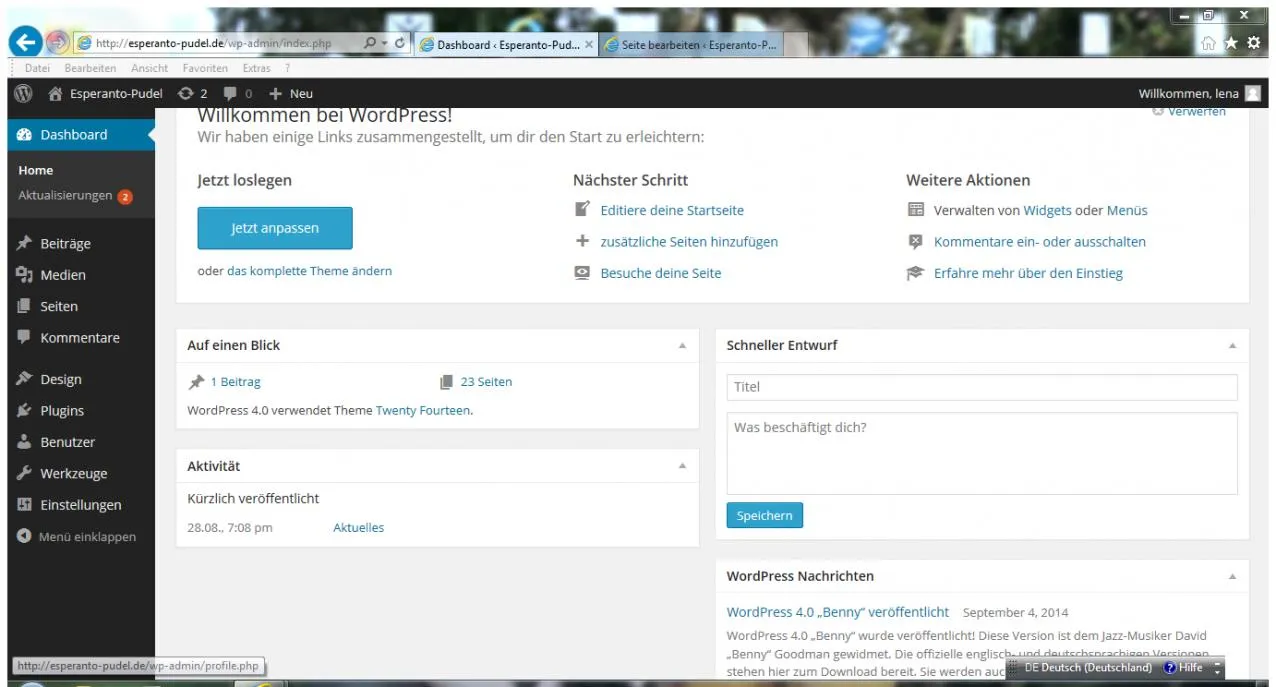Open the Editiere deine Startseite link
The width and height of the screenshot is (1276, 687).
672,211
